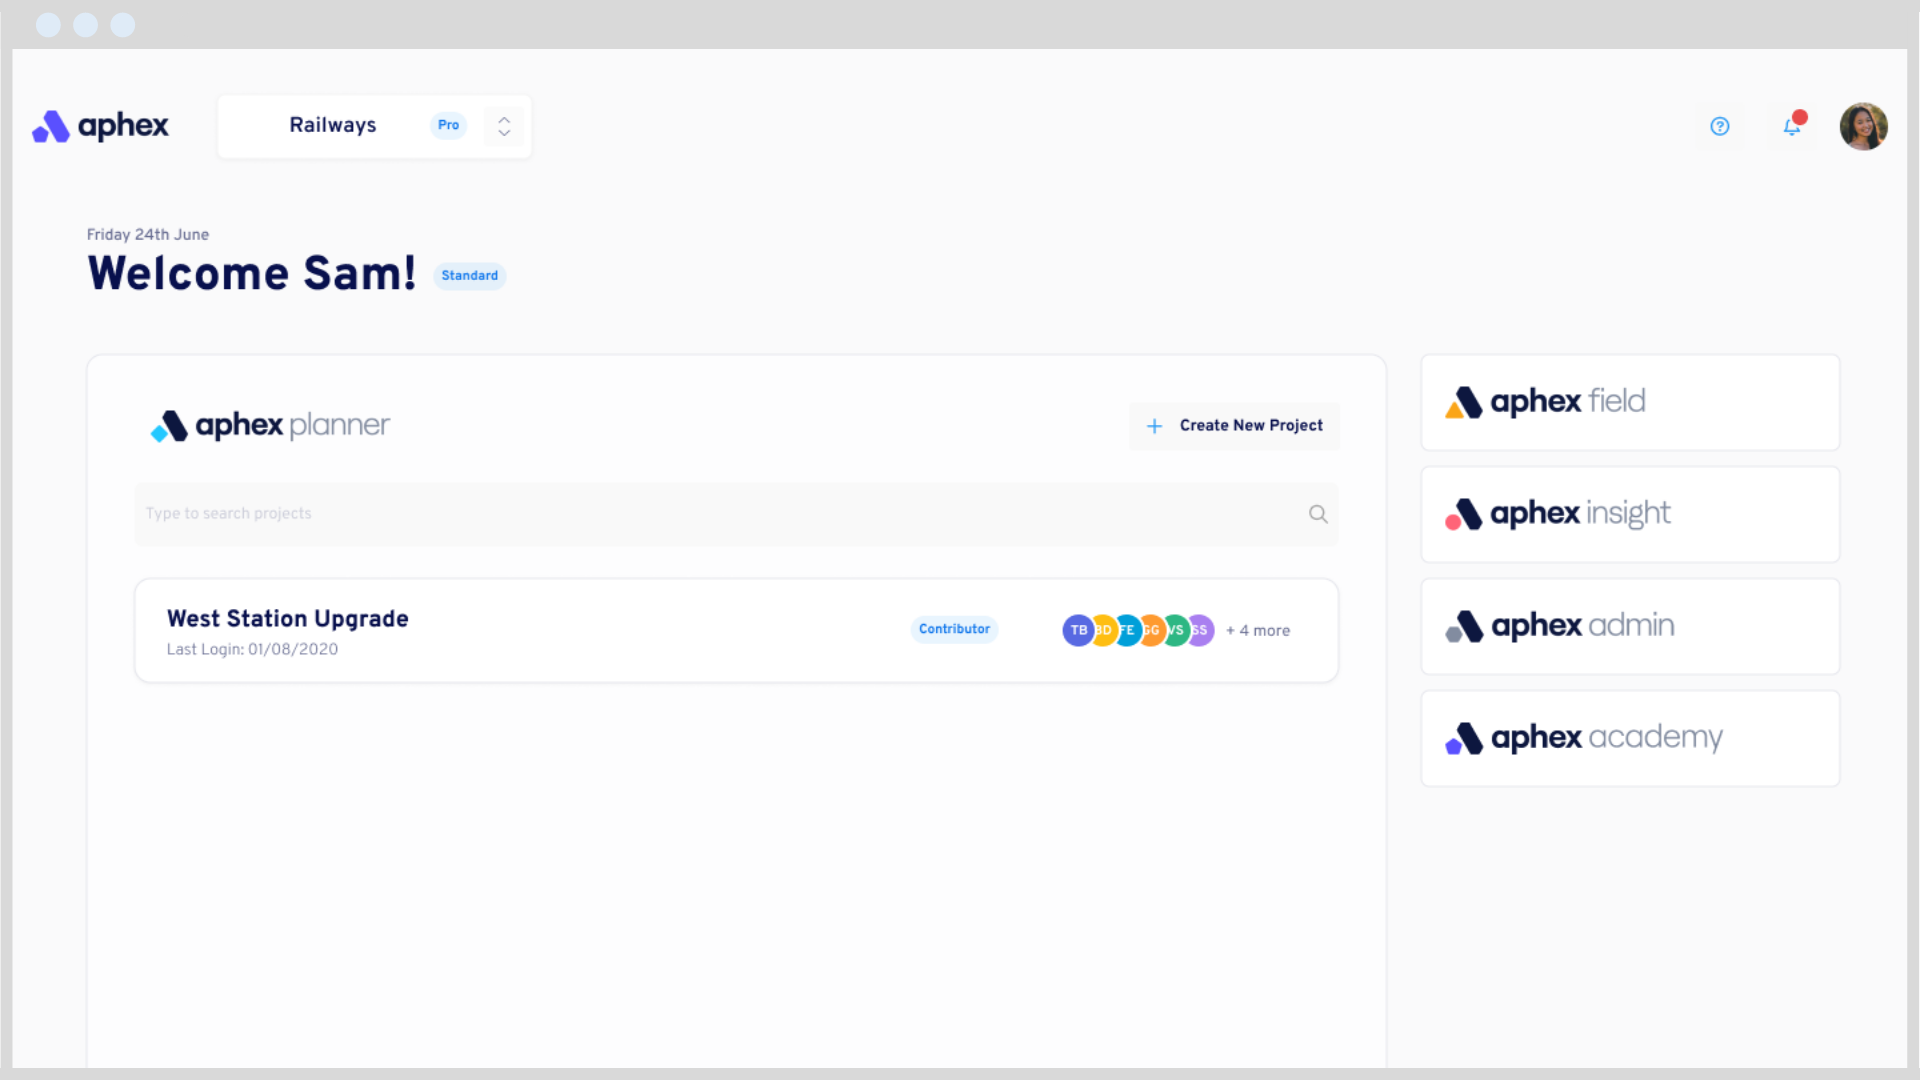The height and width of the screenshot is (1080, 1920).
Task: Select the FE member avatar
Action: 1128,630
